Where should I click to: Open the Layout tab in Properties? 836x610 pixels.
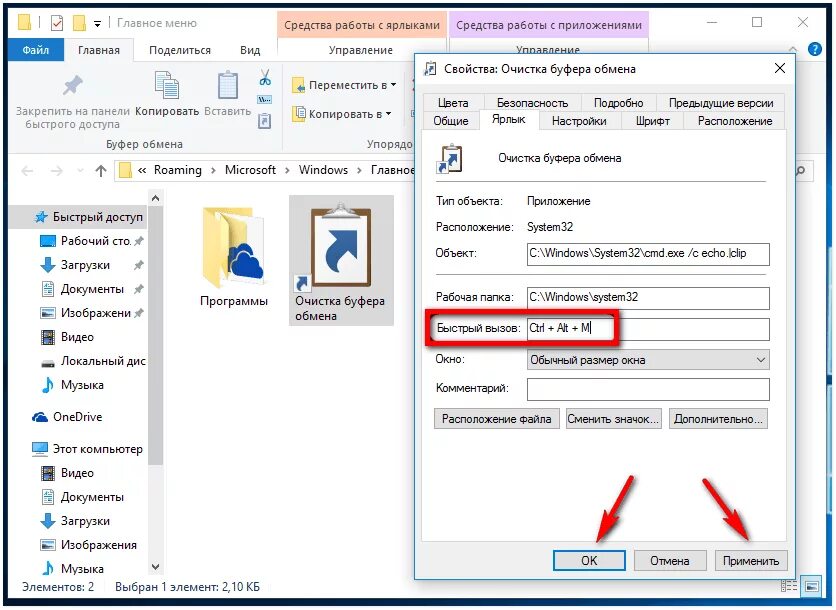pos(735,121)
